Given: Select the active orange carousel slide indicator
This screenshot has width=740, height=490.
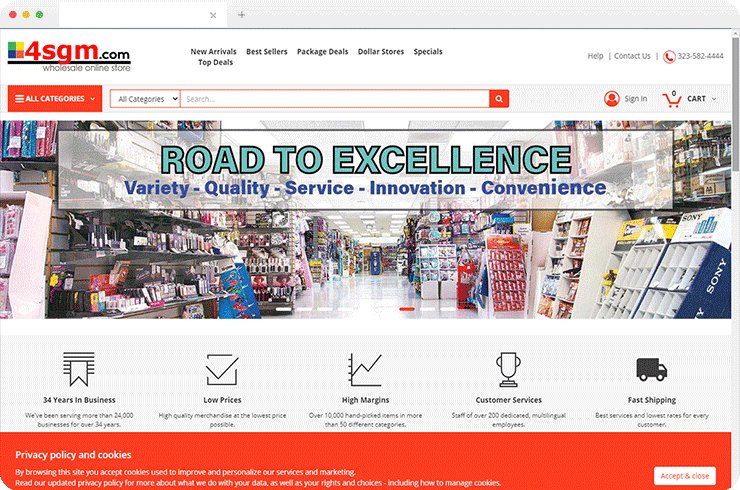Looking at the screenshot, I should [407, 309].
